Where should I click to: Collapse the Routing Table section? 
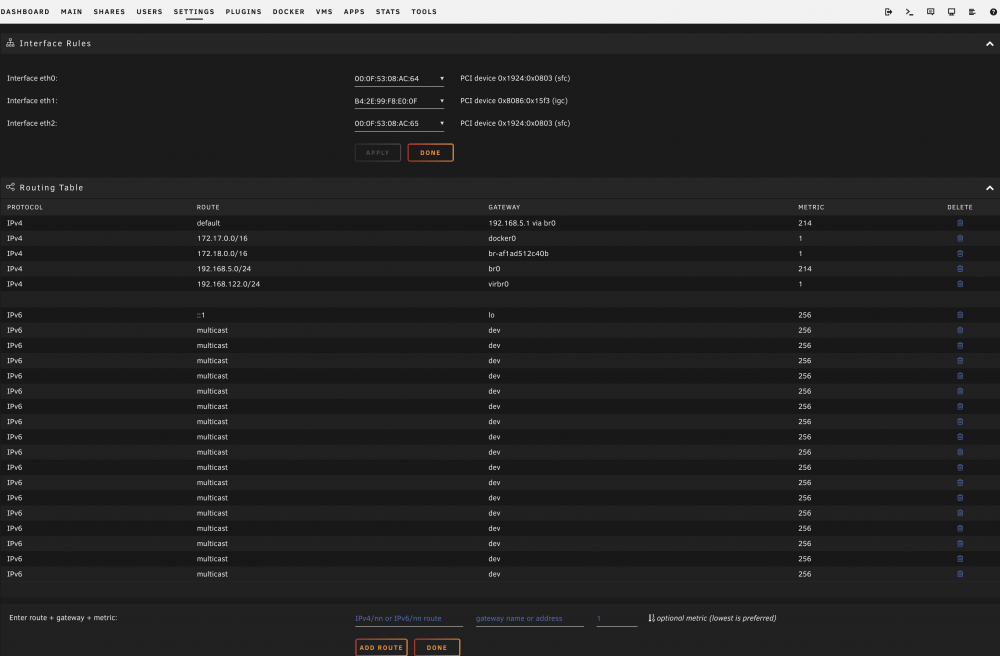[x=989, y=188]
